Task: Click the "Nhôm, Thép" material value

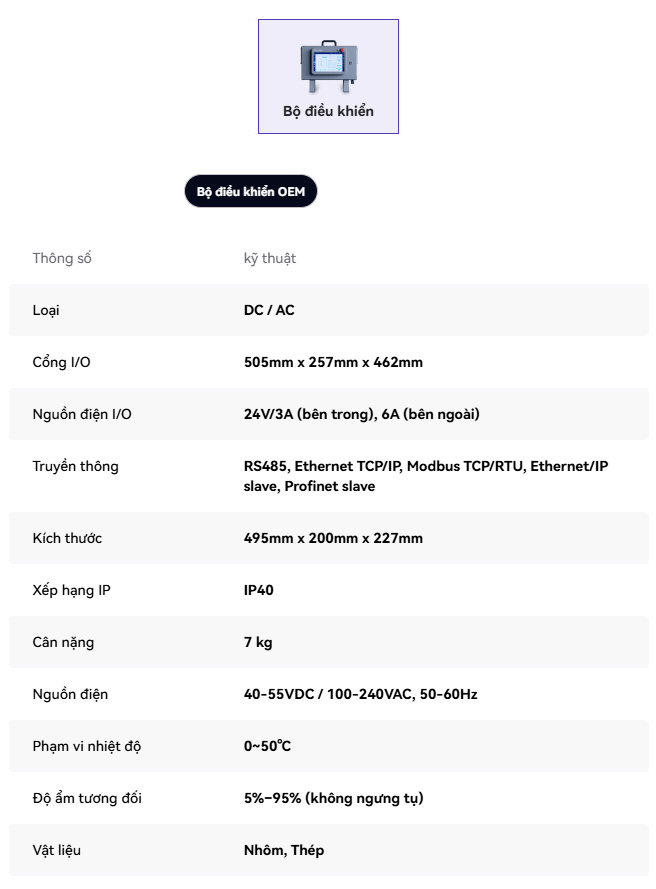Action: pyautogui.click(x=284, y=850)
